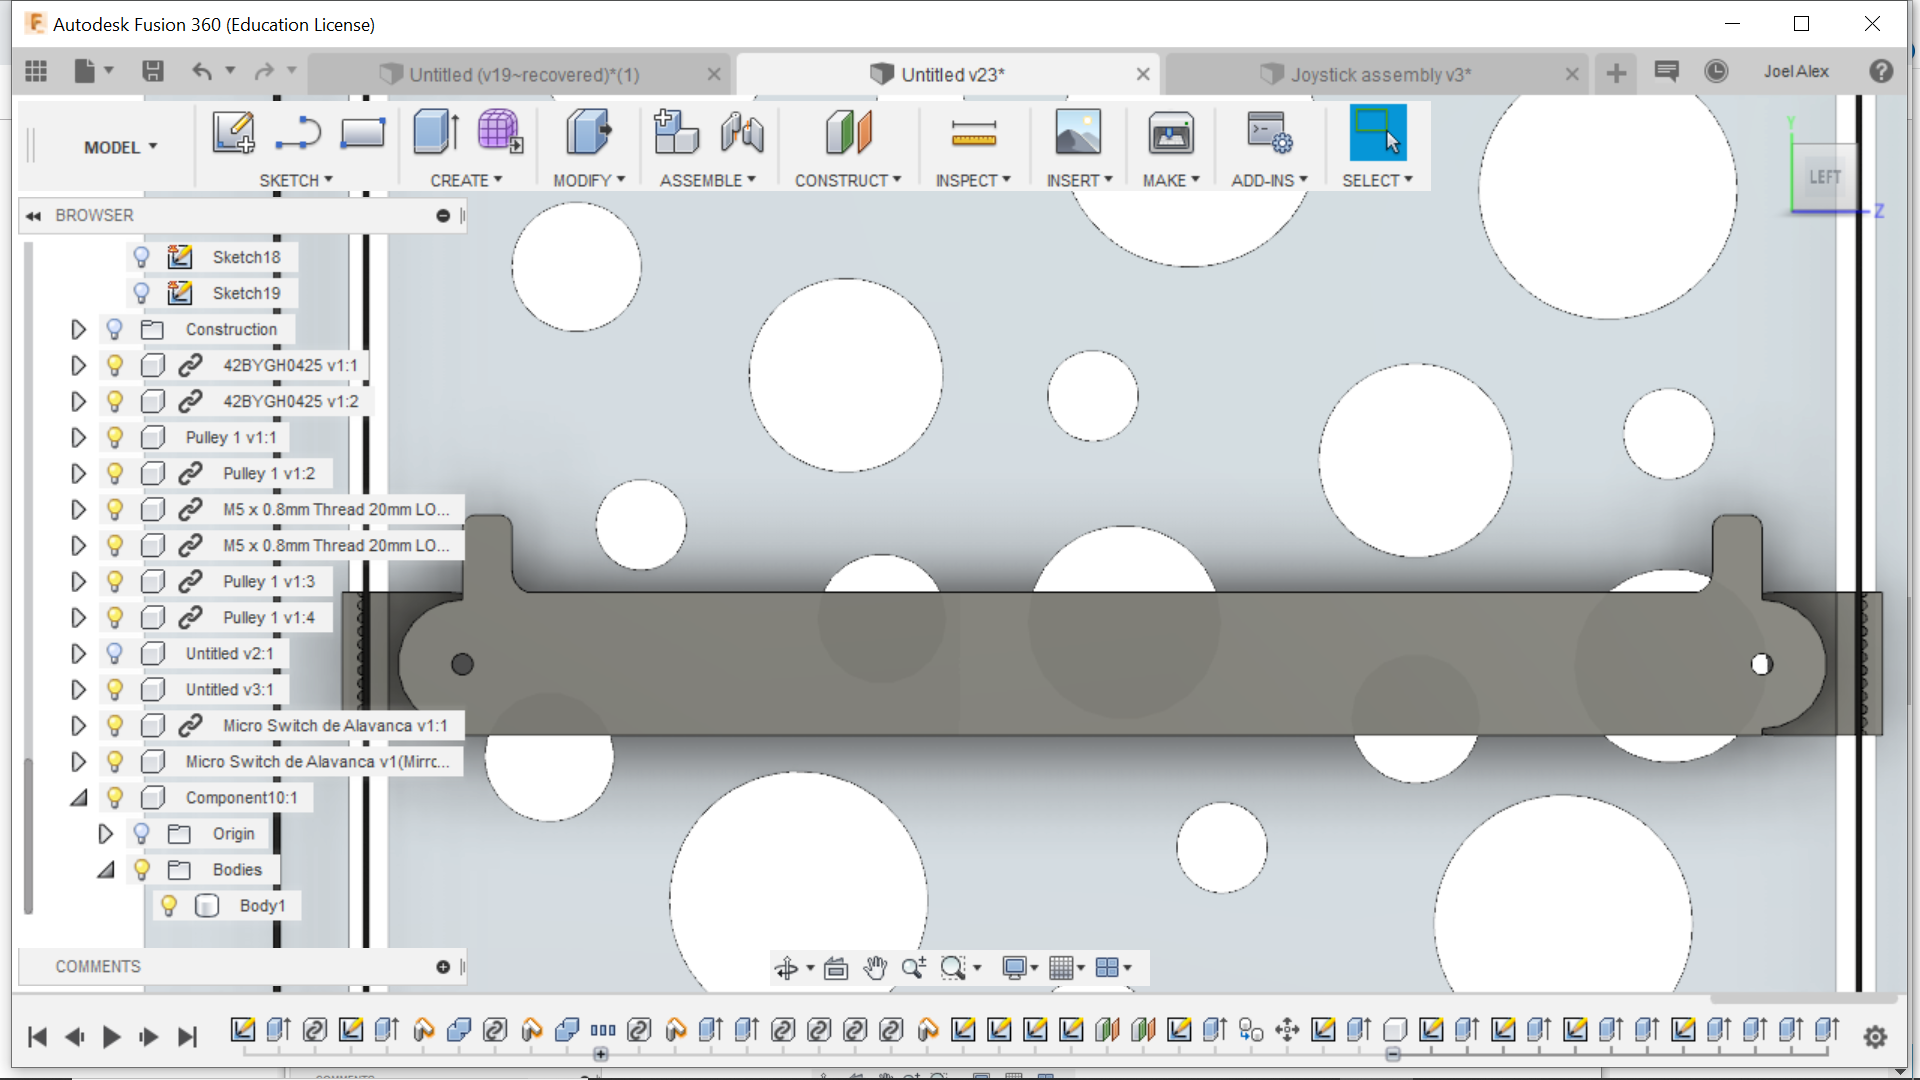The height and width of the screenshot is (1080, 1920).
Task: Switch to Joystick assembly v3 tab
Action: (1378, 74)
